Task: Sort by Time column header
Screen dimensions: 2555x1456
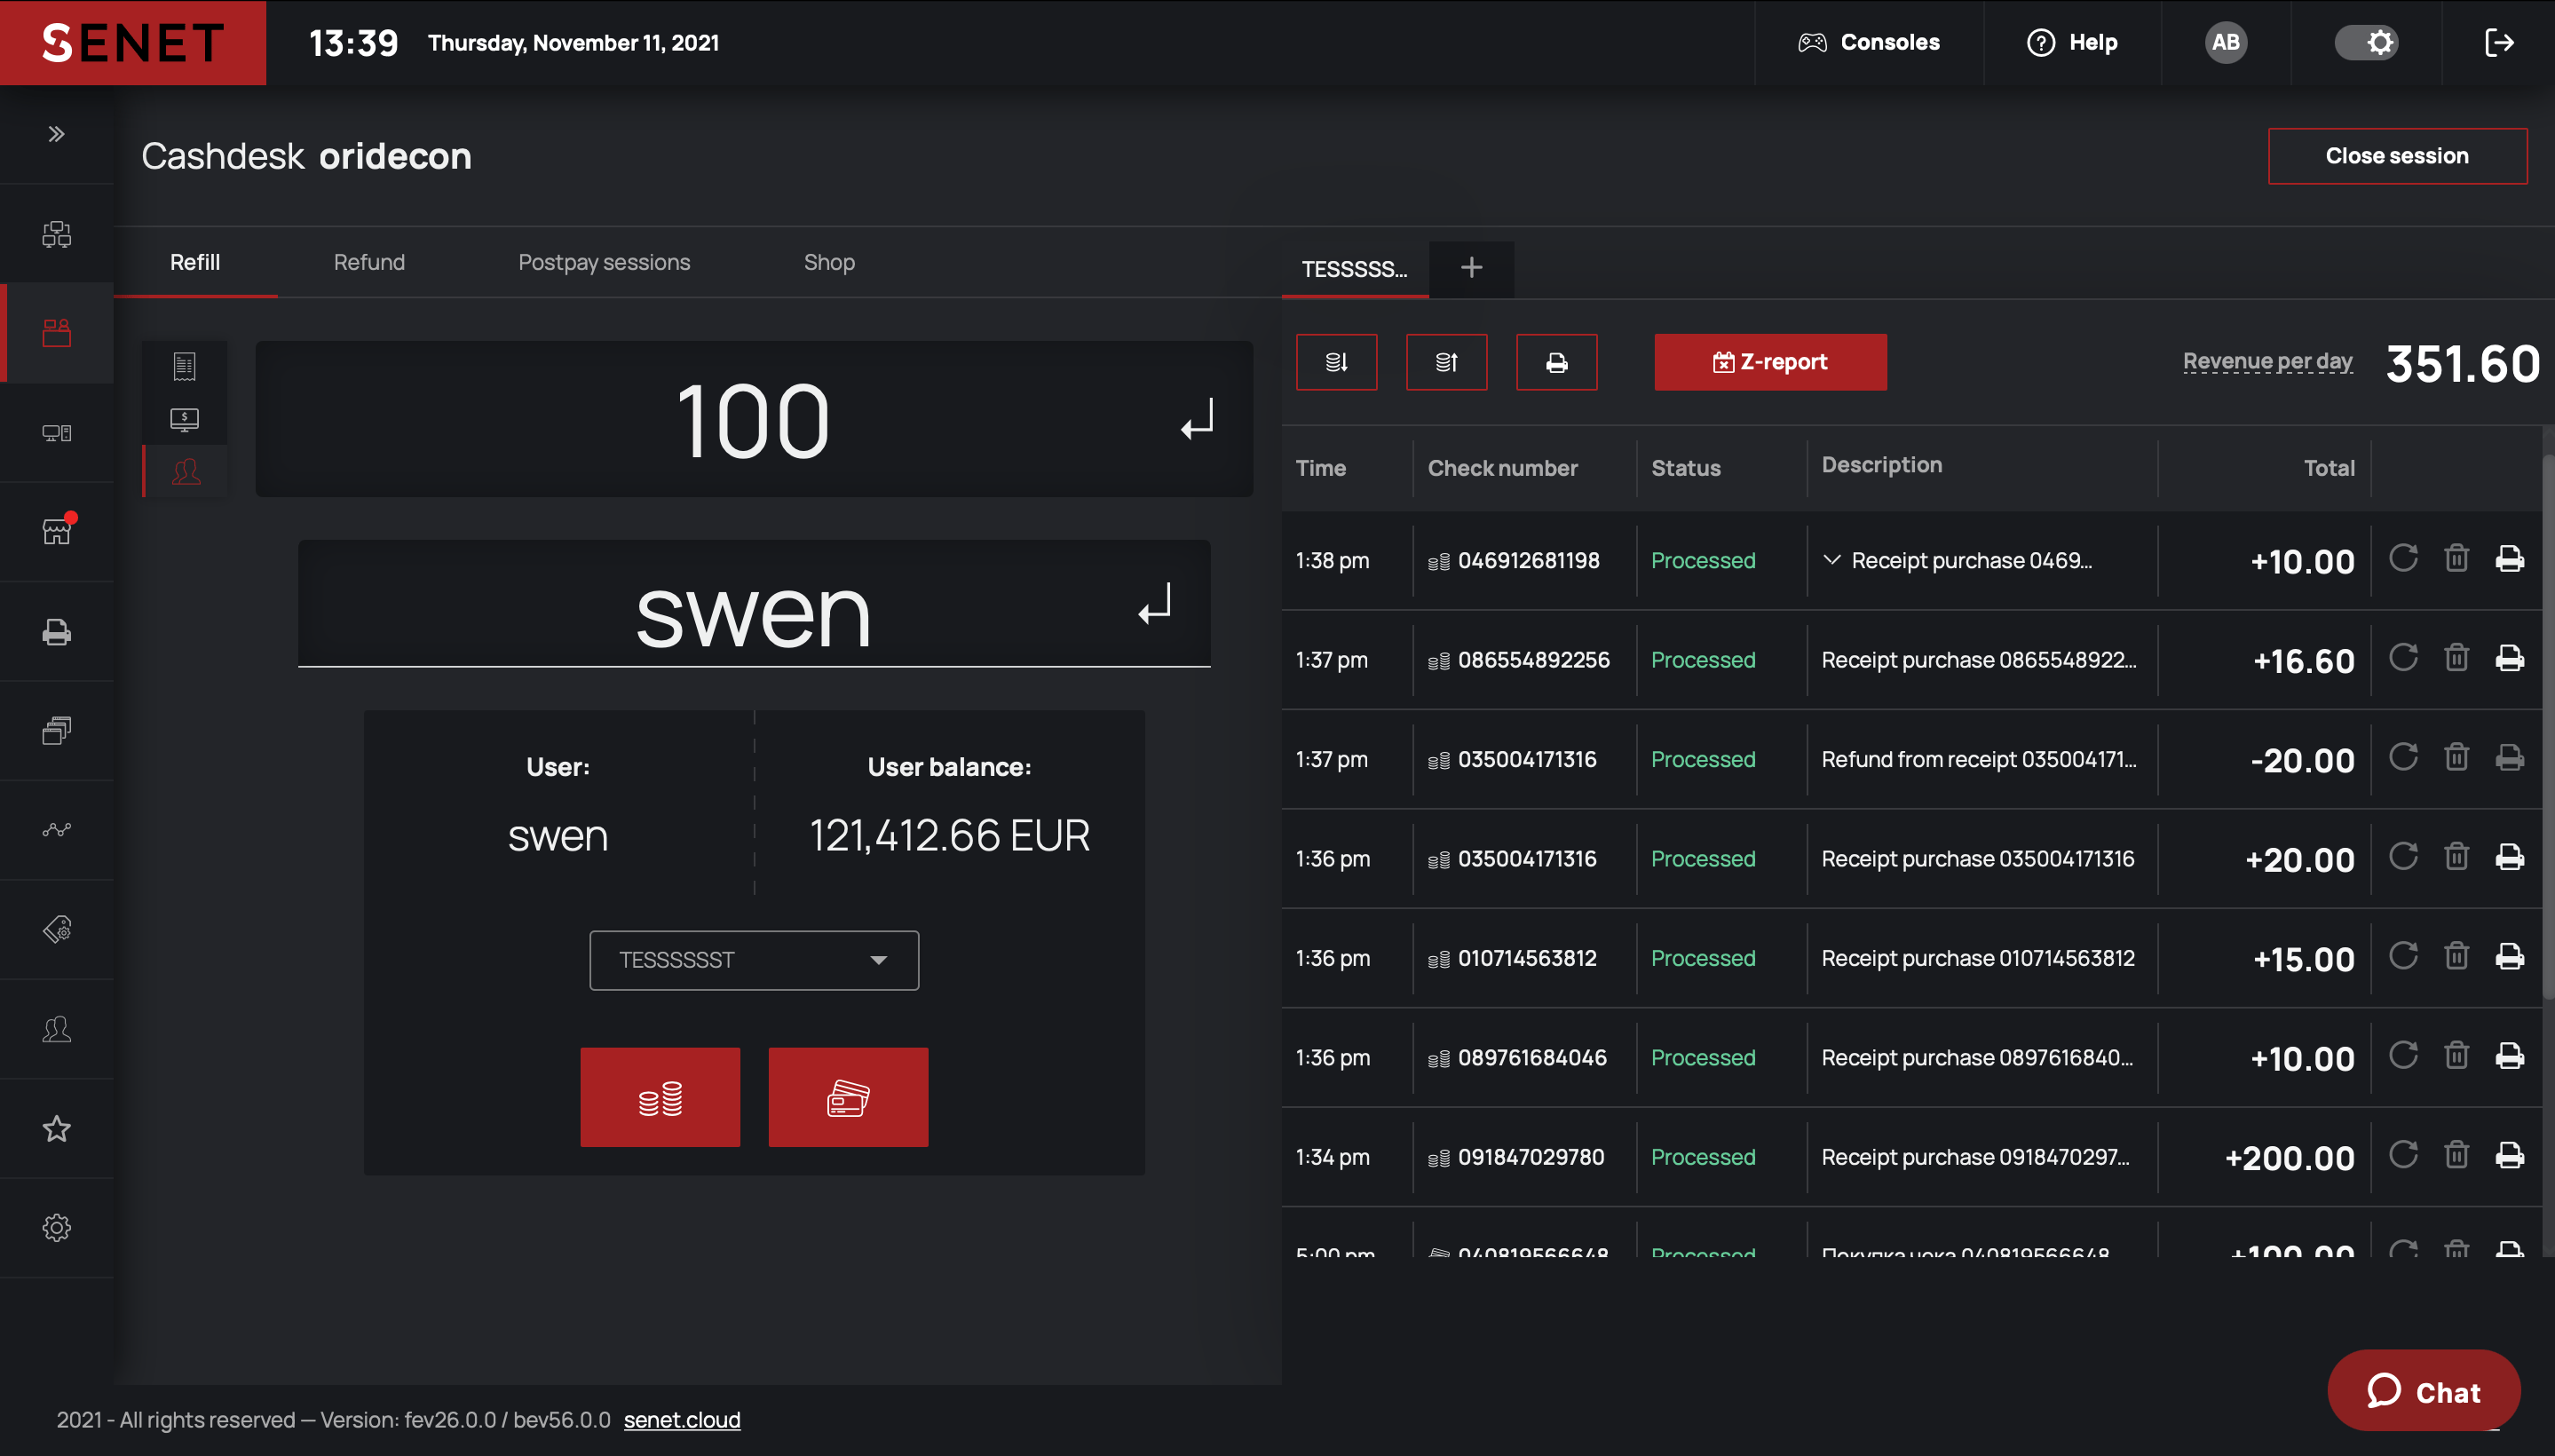Action: (x=1320, y=468)
